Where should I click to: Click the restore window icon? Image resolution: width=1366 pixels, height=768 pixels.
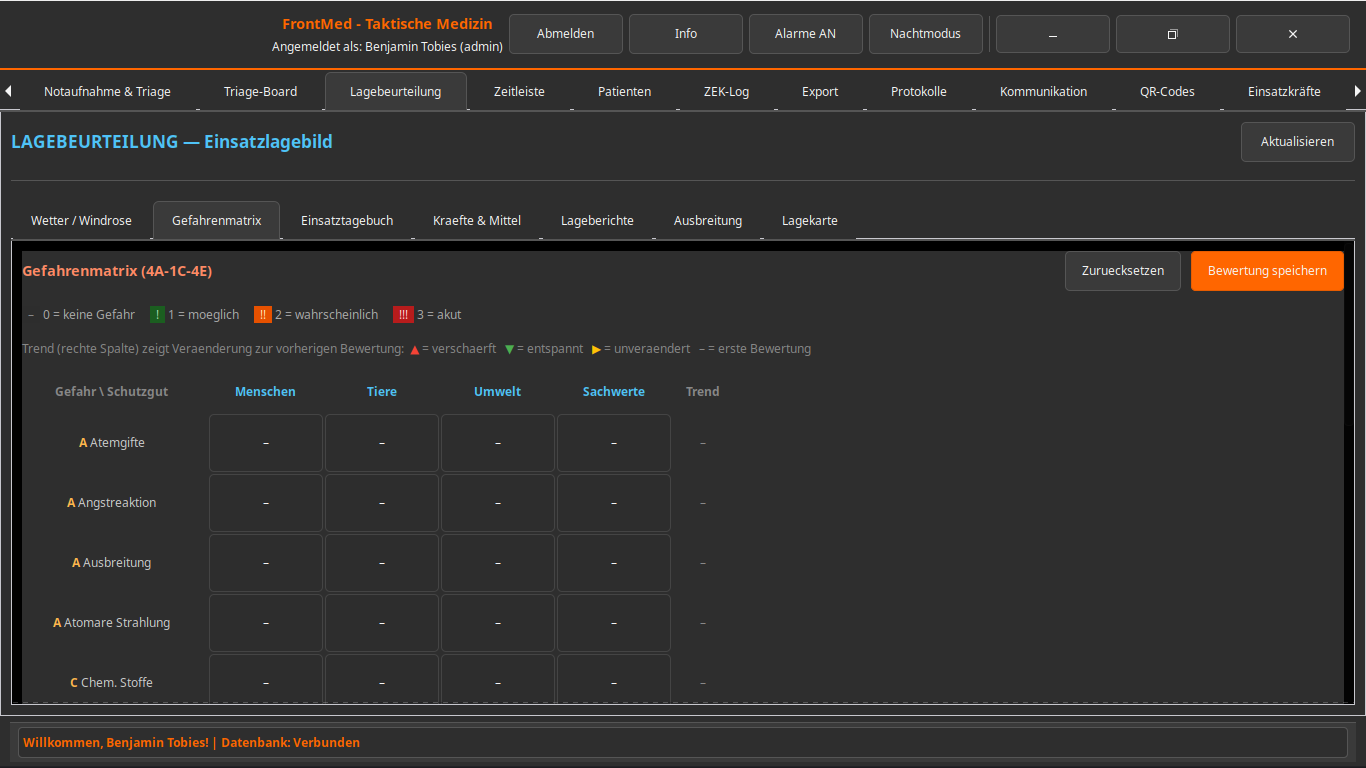tap(1172, 34)
